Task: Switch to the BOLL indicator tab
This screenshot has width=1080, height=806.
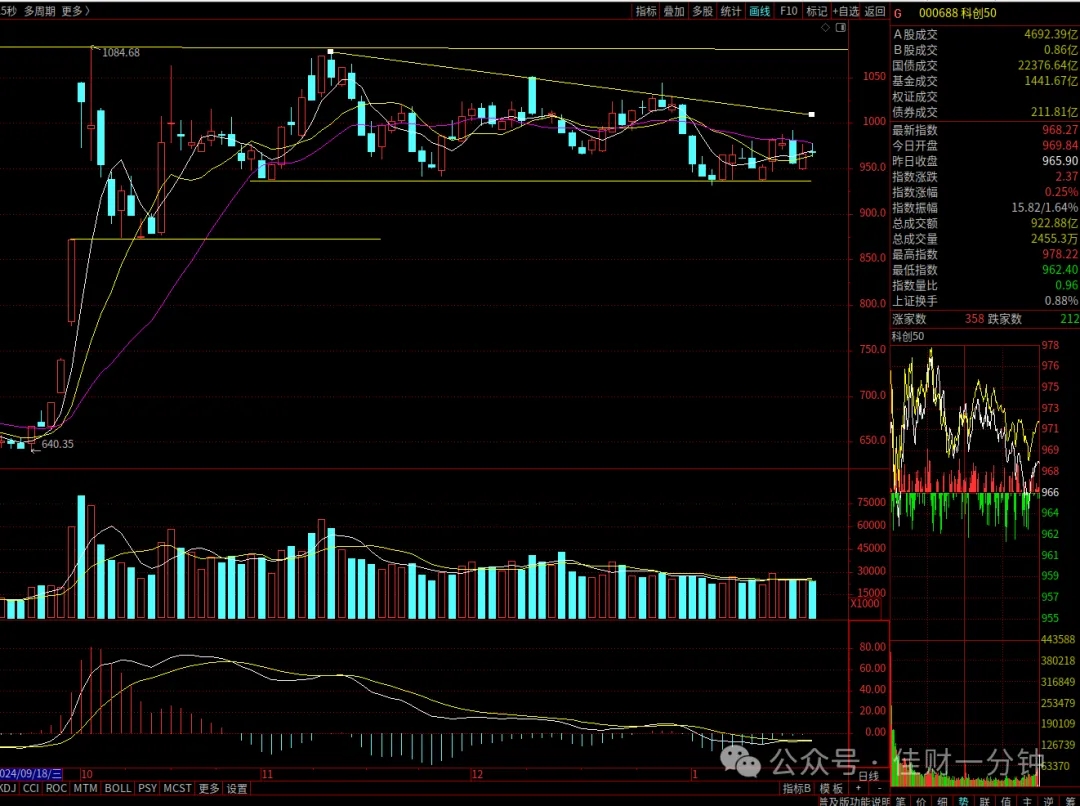Action: click(118, 788)
